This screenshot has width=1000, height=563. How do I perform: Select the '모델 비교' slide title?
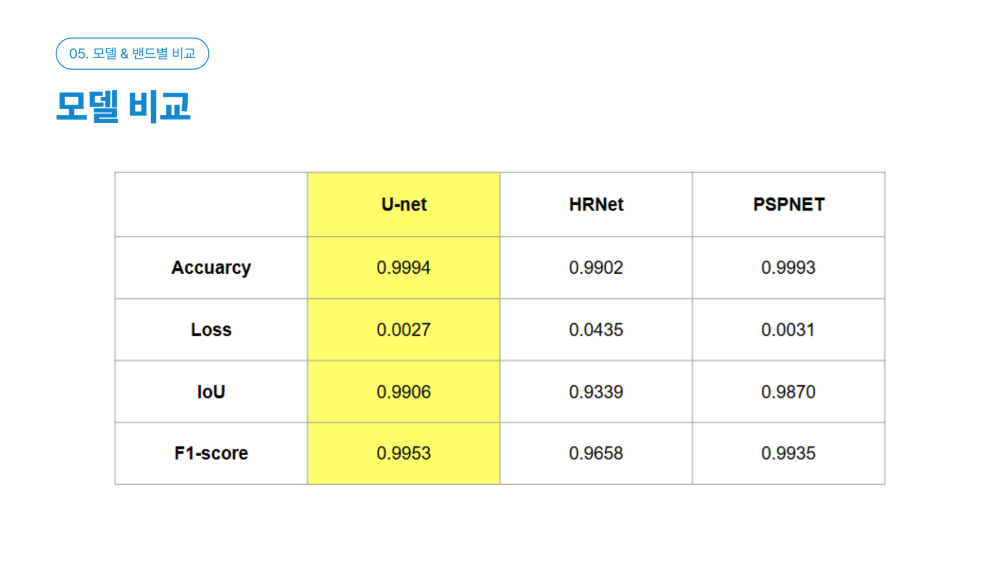point(123,106)
